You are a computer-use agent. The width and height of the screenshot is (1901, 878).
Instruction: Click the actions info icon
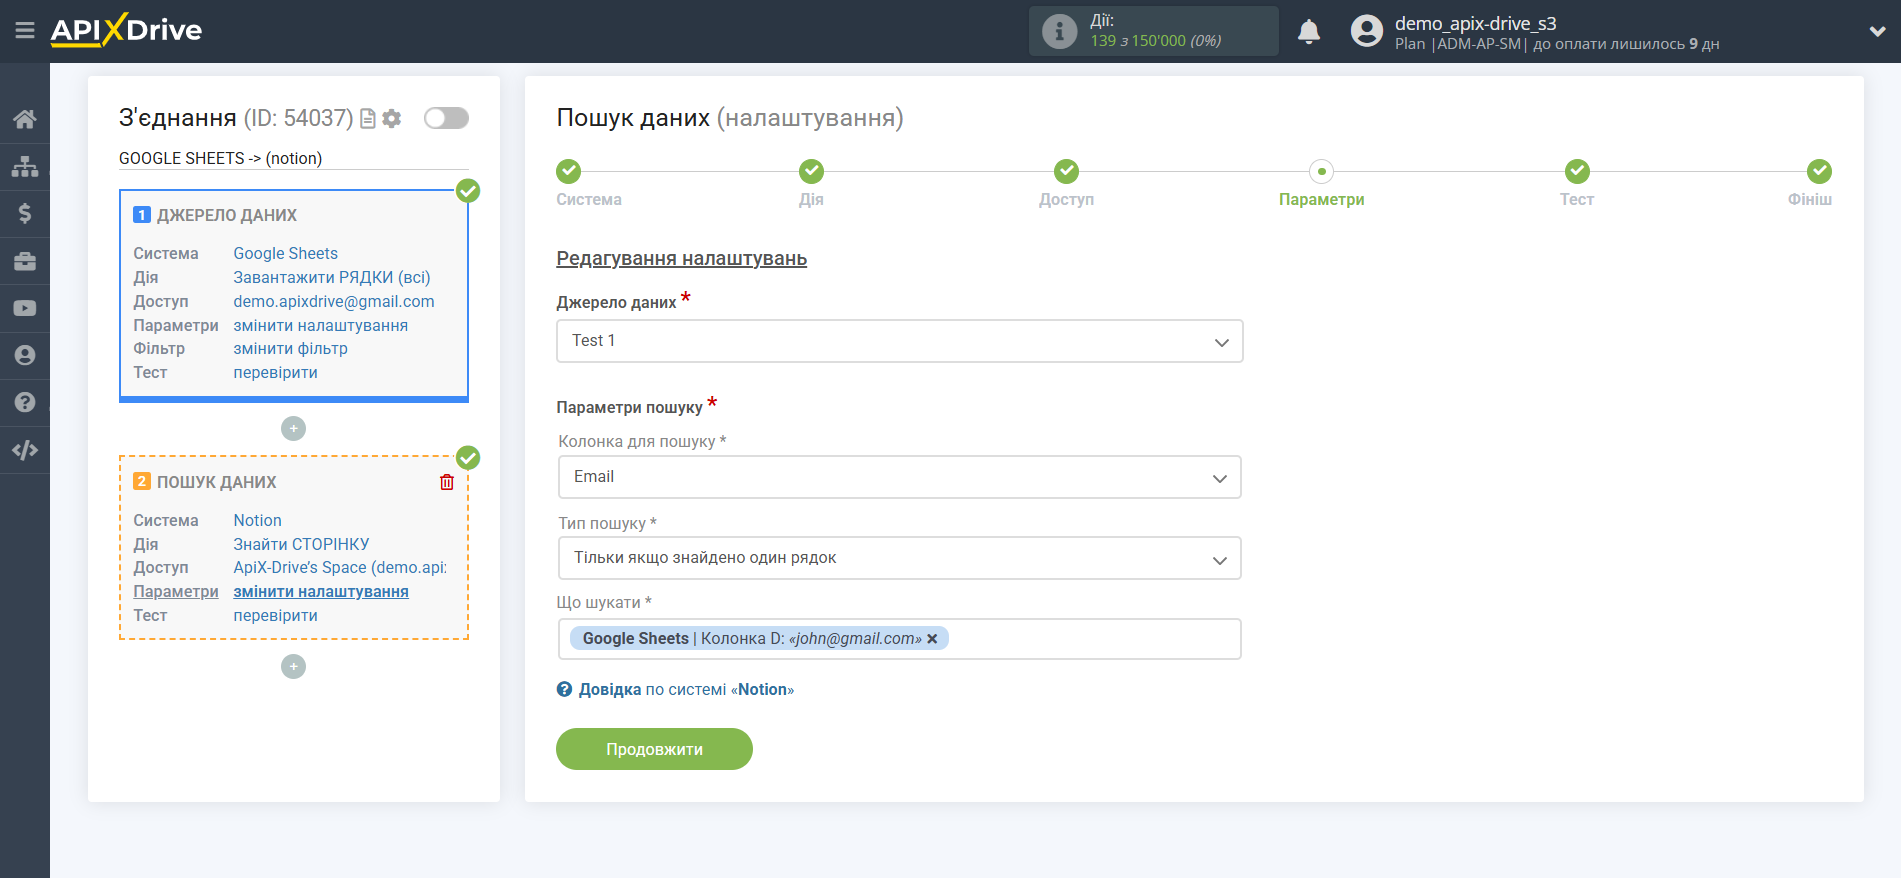point(1059,31)
